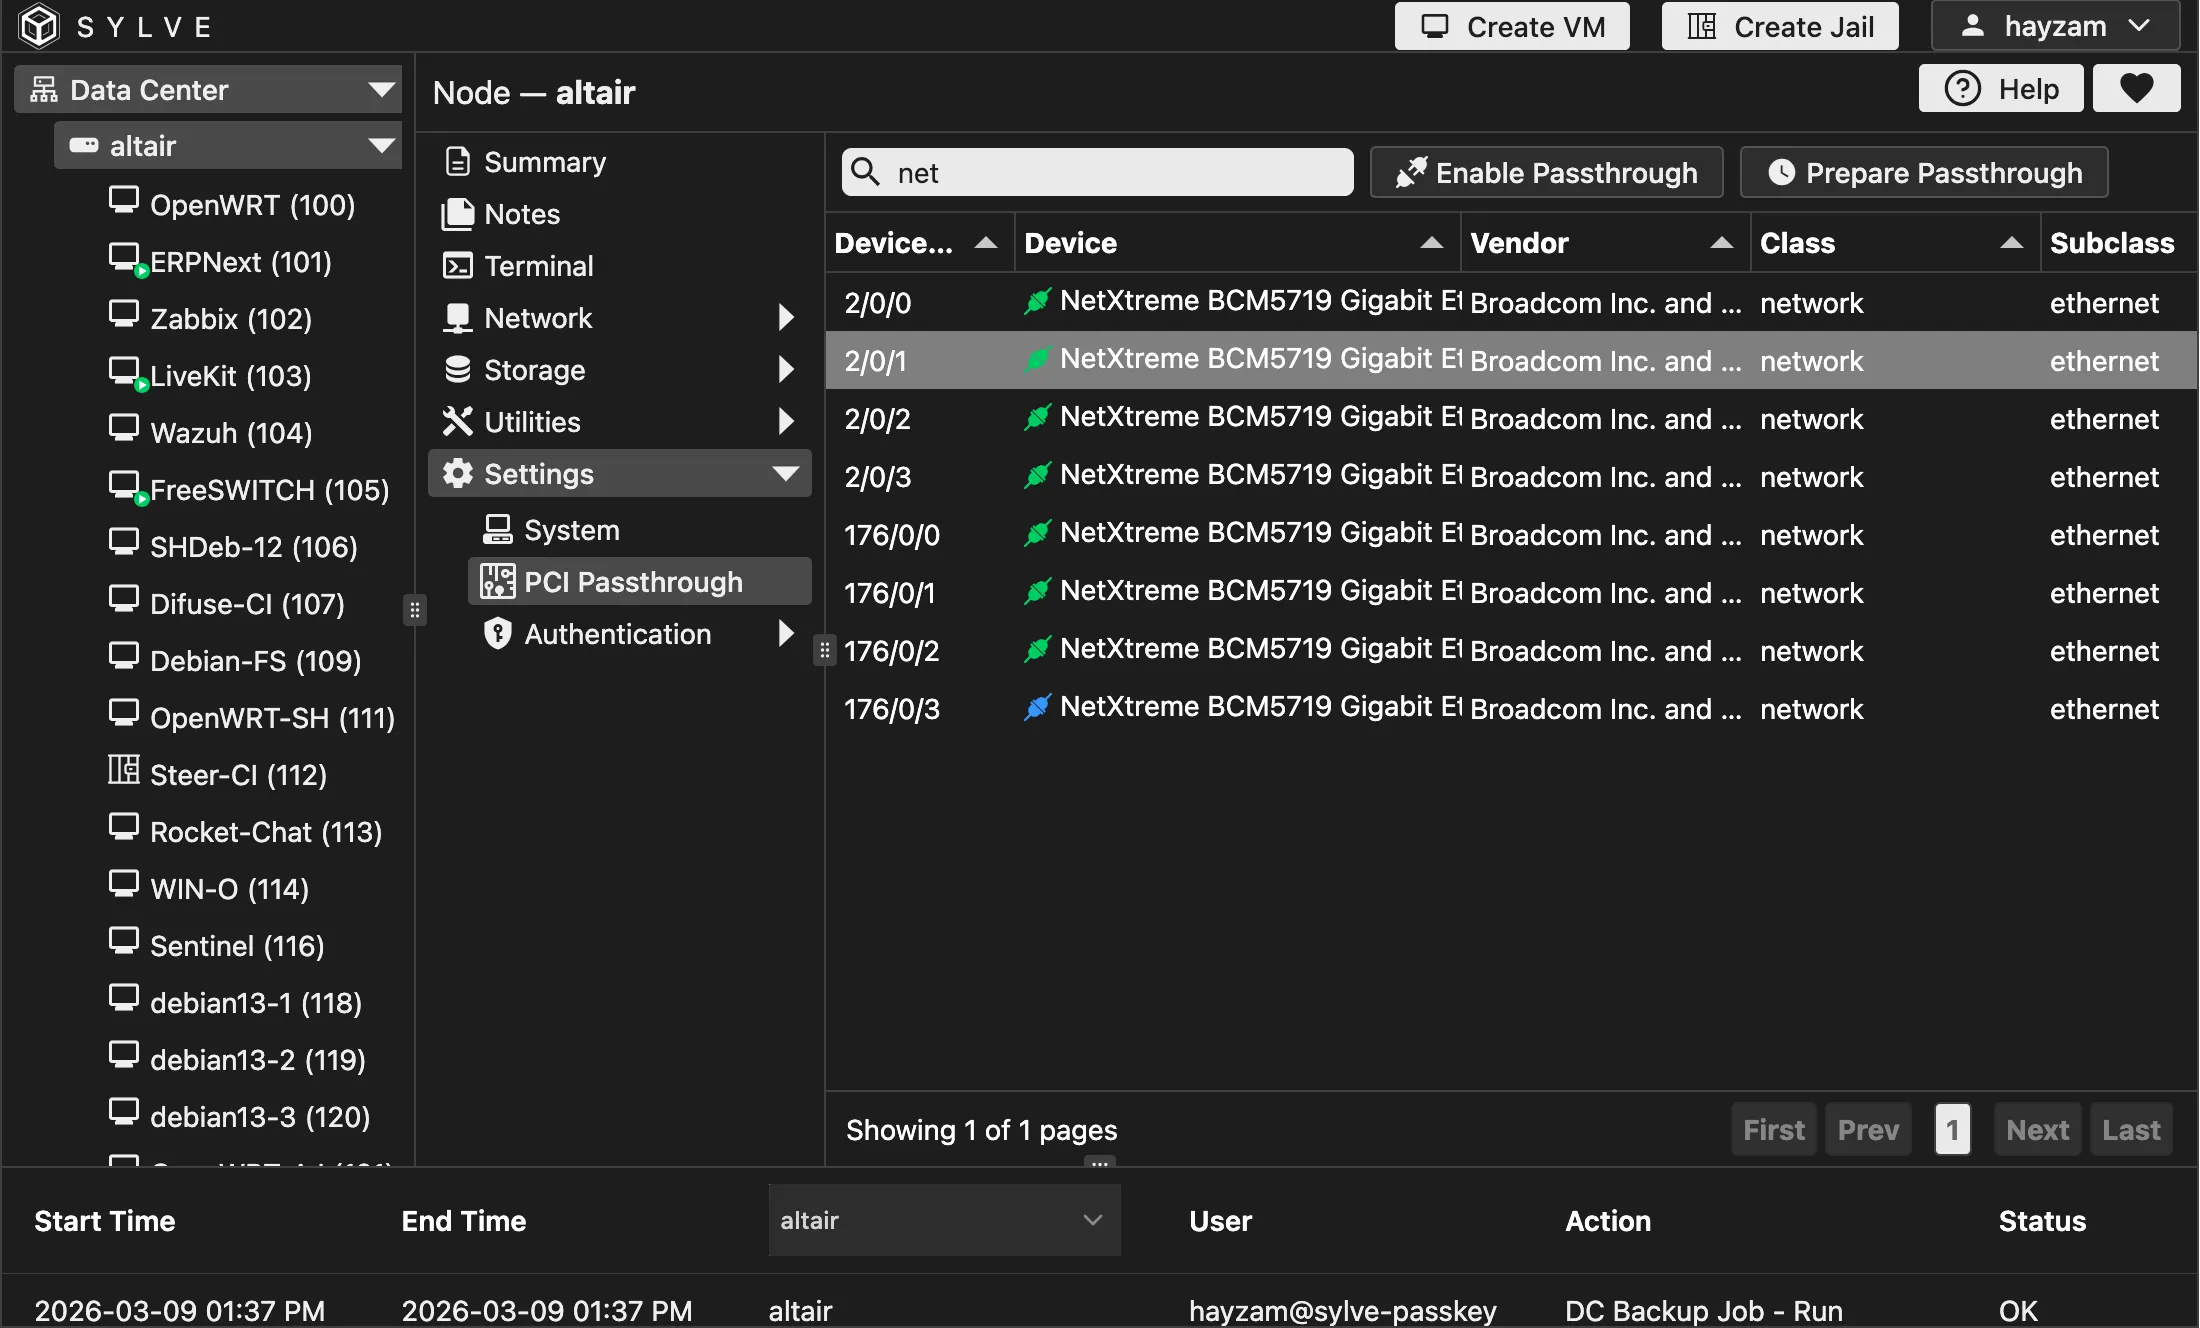Collapse the Settings menu section

tap(786, 474)
